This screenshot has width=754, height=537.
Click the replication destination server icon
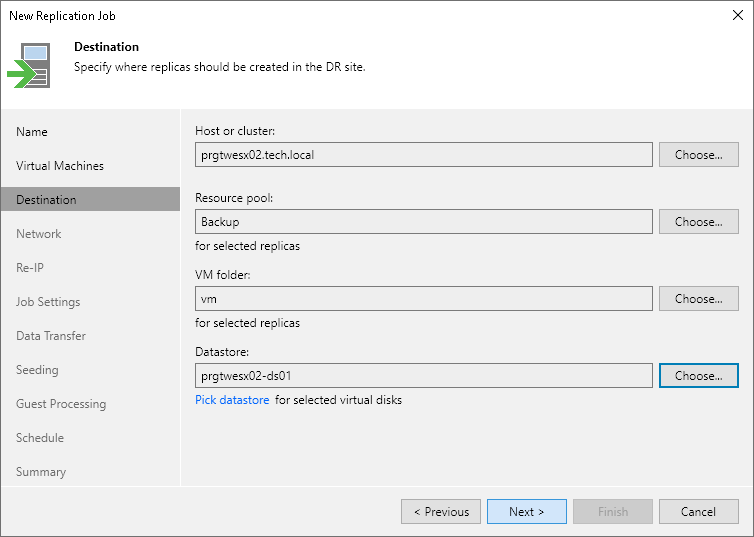pos(29,65)
